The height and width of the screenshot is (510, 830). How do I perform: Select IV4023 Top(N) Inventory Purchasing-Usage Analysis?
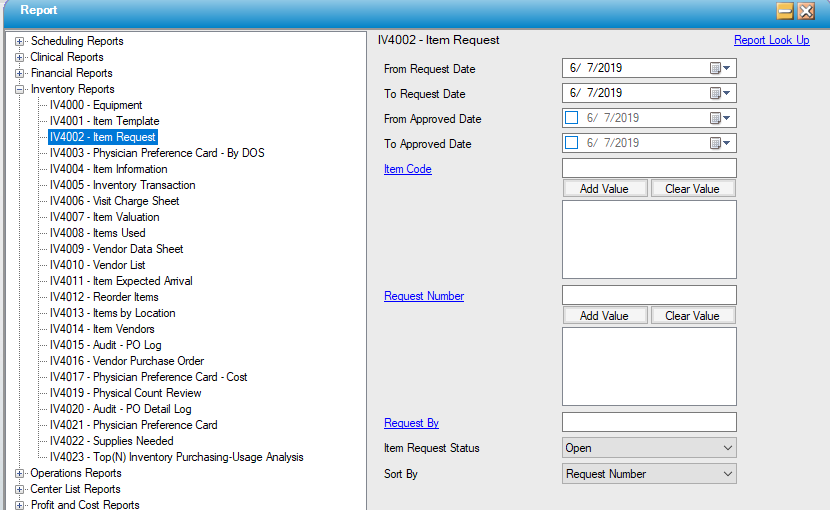click(x=177, y=457)
